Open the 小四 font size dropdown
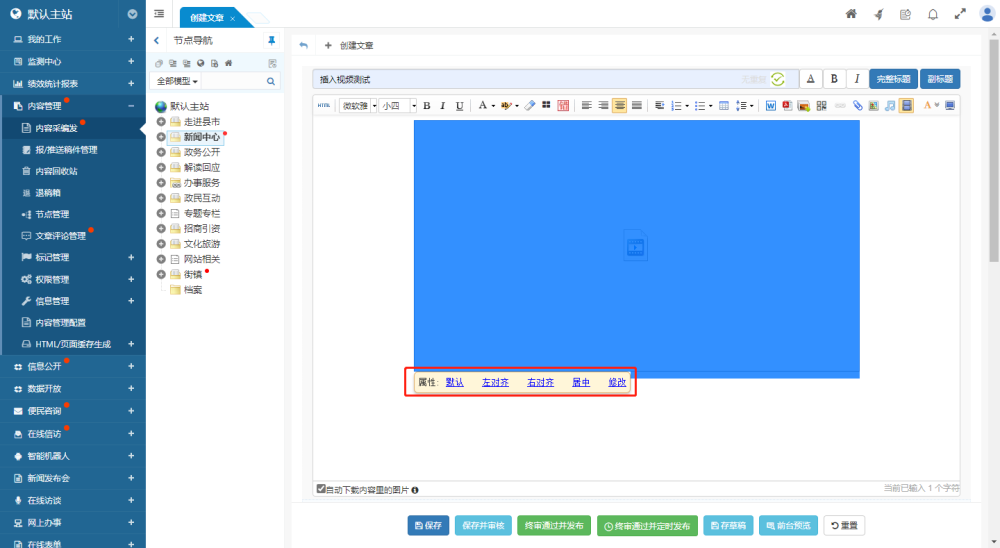 click(396, 105)
